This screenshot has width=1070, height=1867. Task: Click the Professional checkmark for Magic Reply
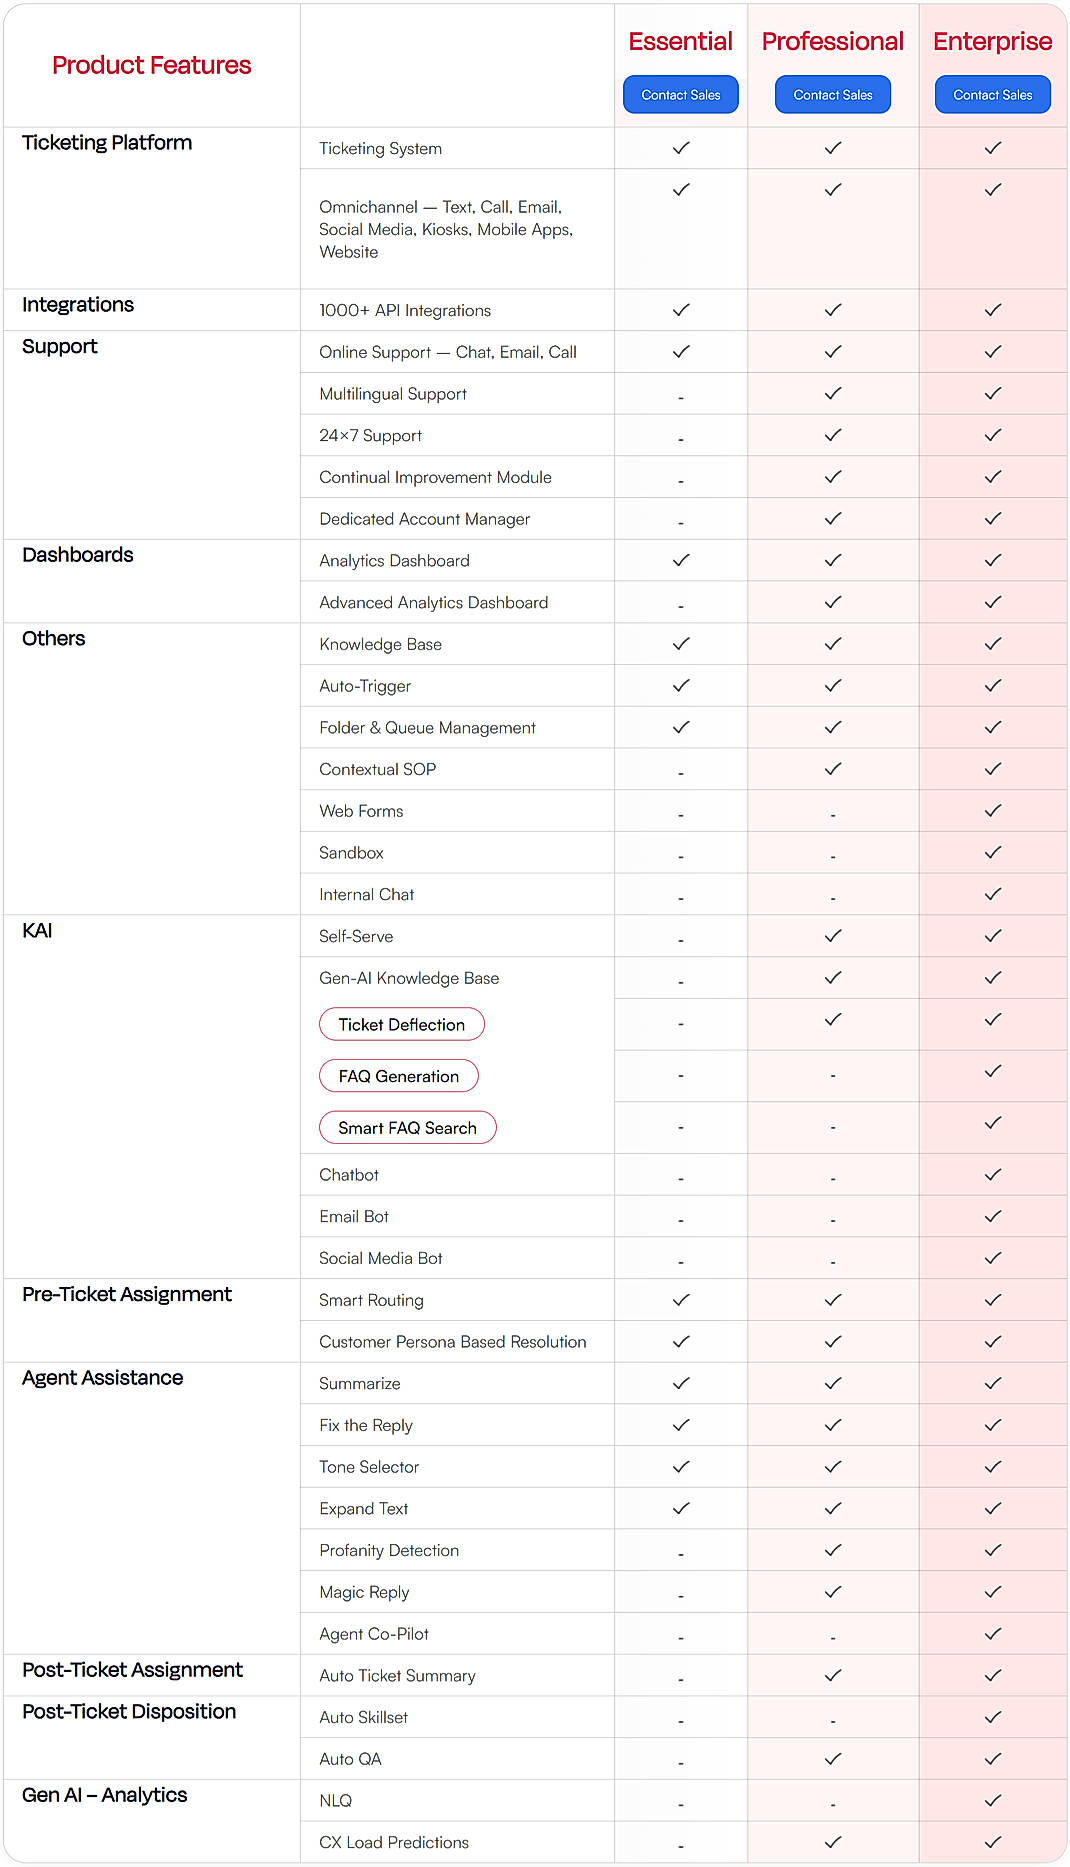[832, 1590]
